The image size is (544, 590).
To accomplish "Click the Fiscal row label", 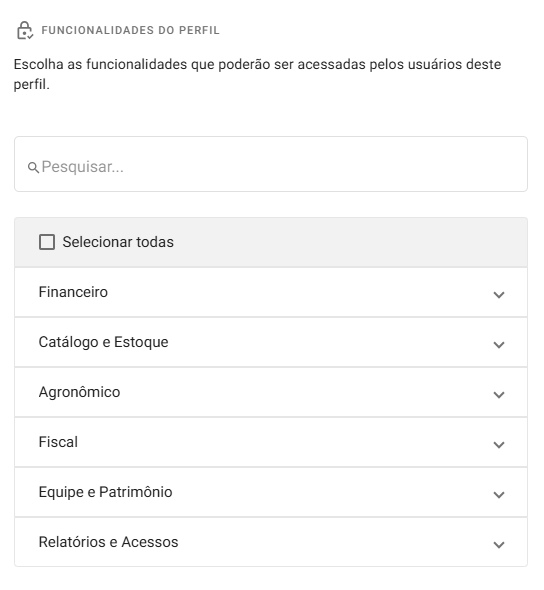I will pos(58,442).
